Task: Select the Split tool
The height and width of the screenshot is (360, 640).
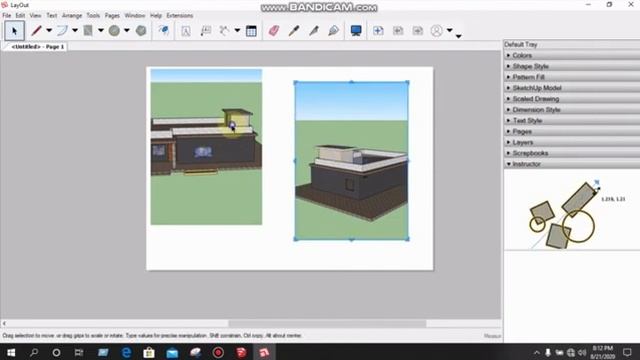Action: pos(313,31)
